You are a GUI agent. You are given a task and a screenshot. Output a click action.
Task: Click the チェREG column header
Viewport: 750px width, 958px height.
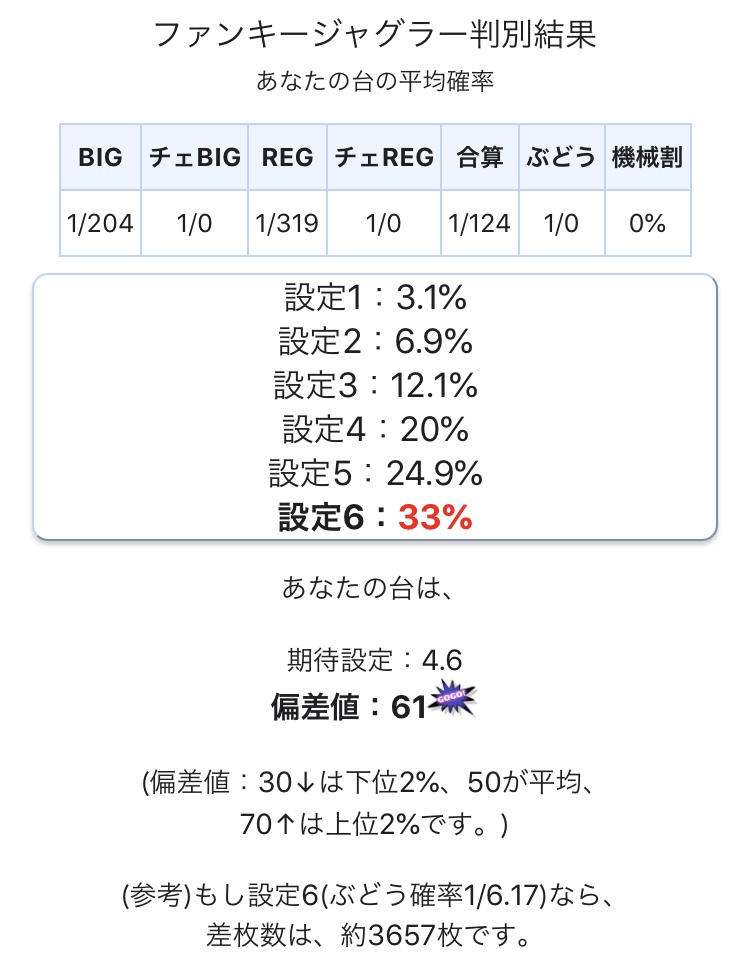[384, 157]
